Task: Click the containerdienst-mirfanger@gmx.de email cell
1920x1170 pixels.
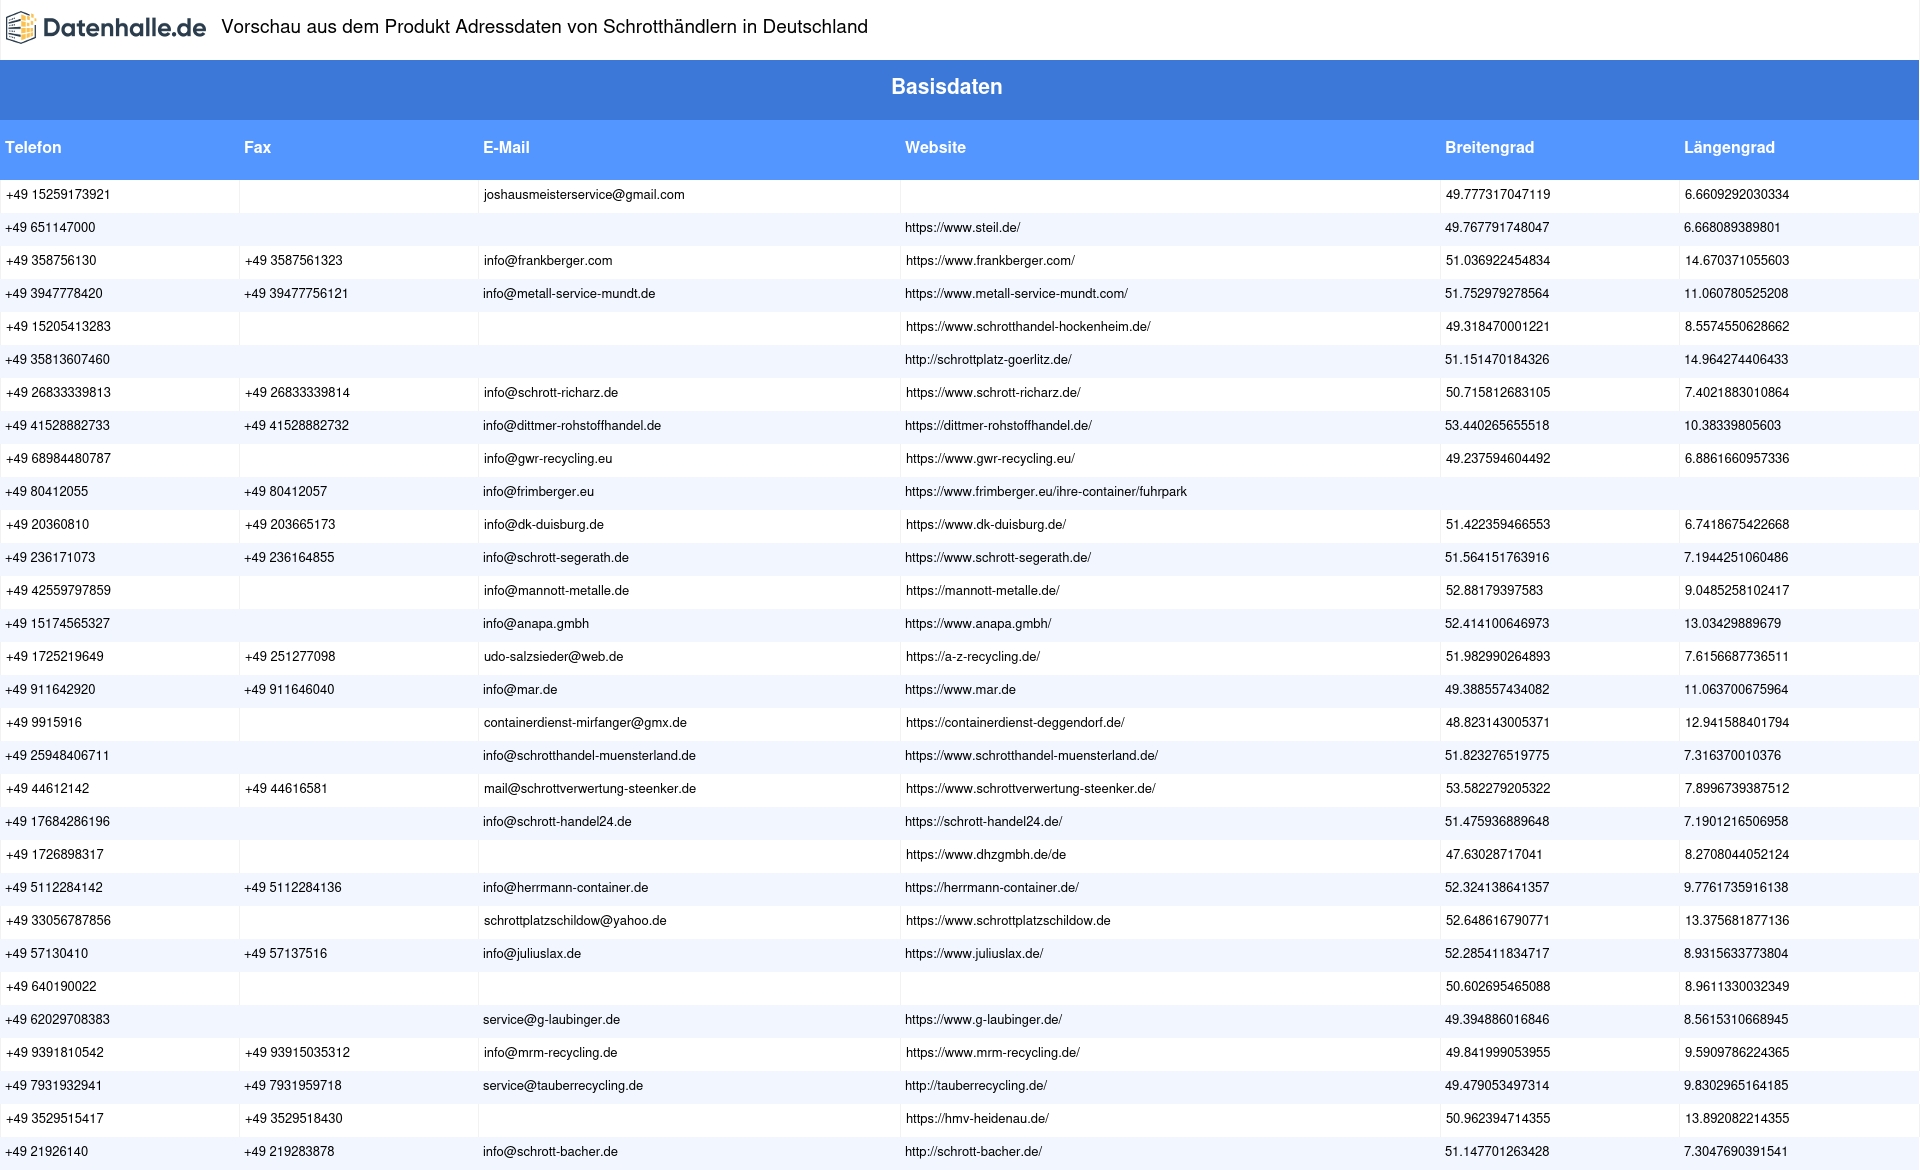Action: [585, 723]
